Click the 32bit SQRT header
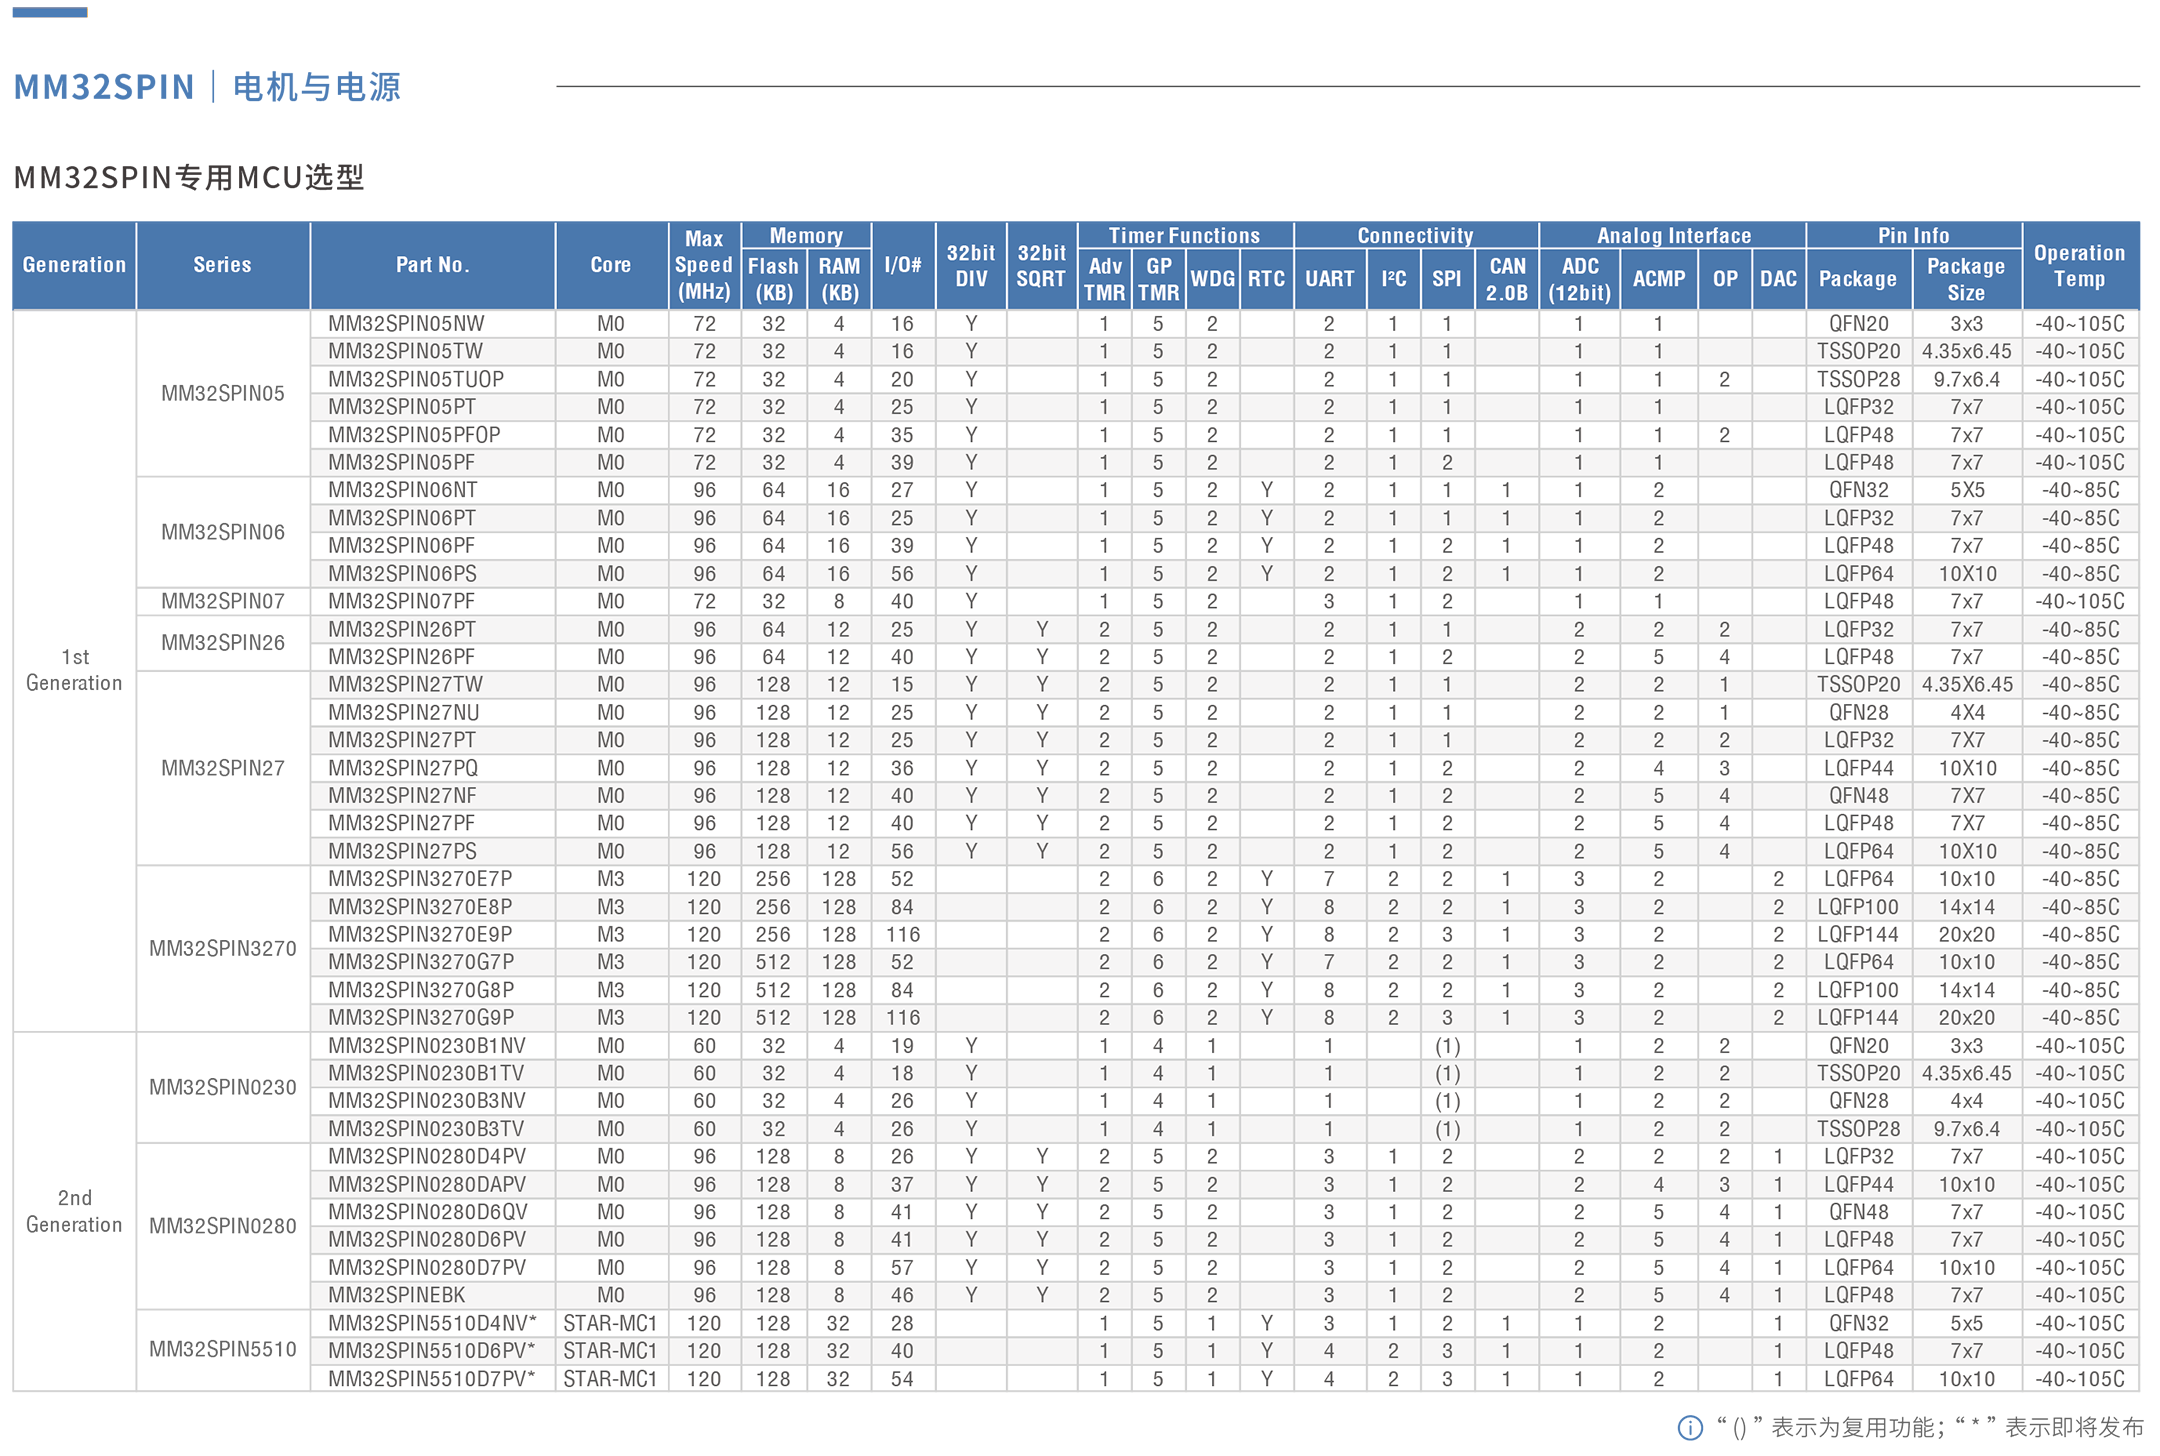Image resolution: width=2160 pixels, height=1456 pixels. (1041, 265)
